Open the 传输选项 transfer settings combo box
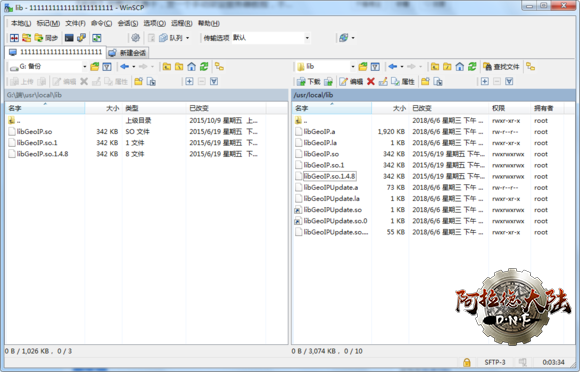580x372 pixels. [x=271, y=38]
